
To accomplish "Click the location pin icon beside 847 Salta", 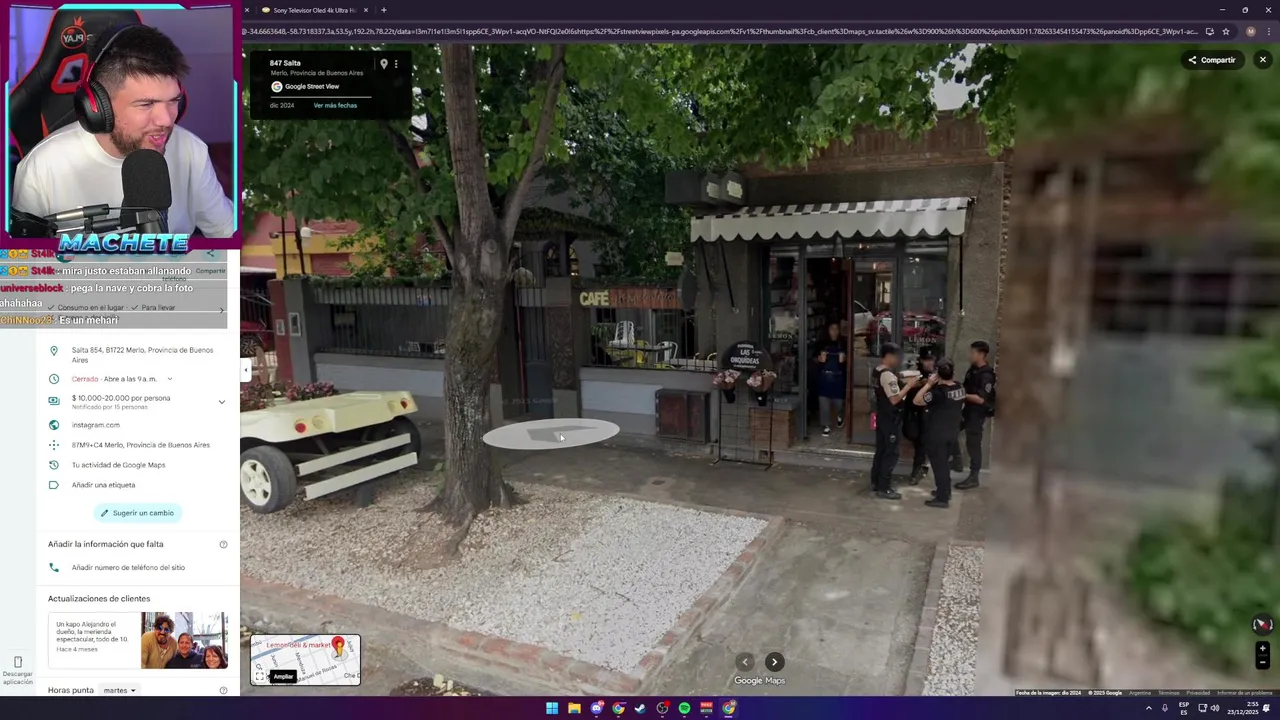I will coord(383,64).
